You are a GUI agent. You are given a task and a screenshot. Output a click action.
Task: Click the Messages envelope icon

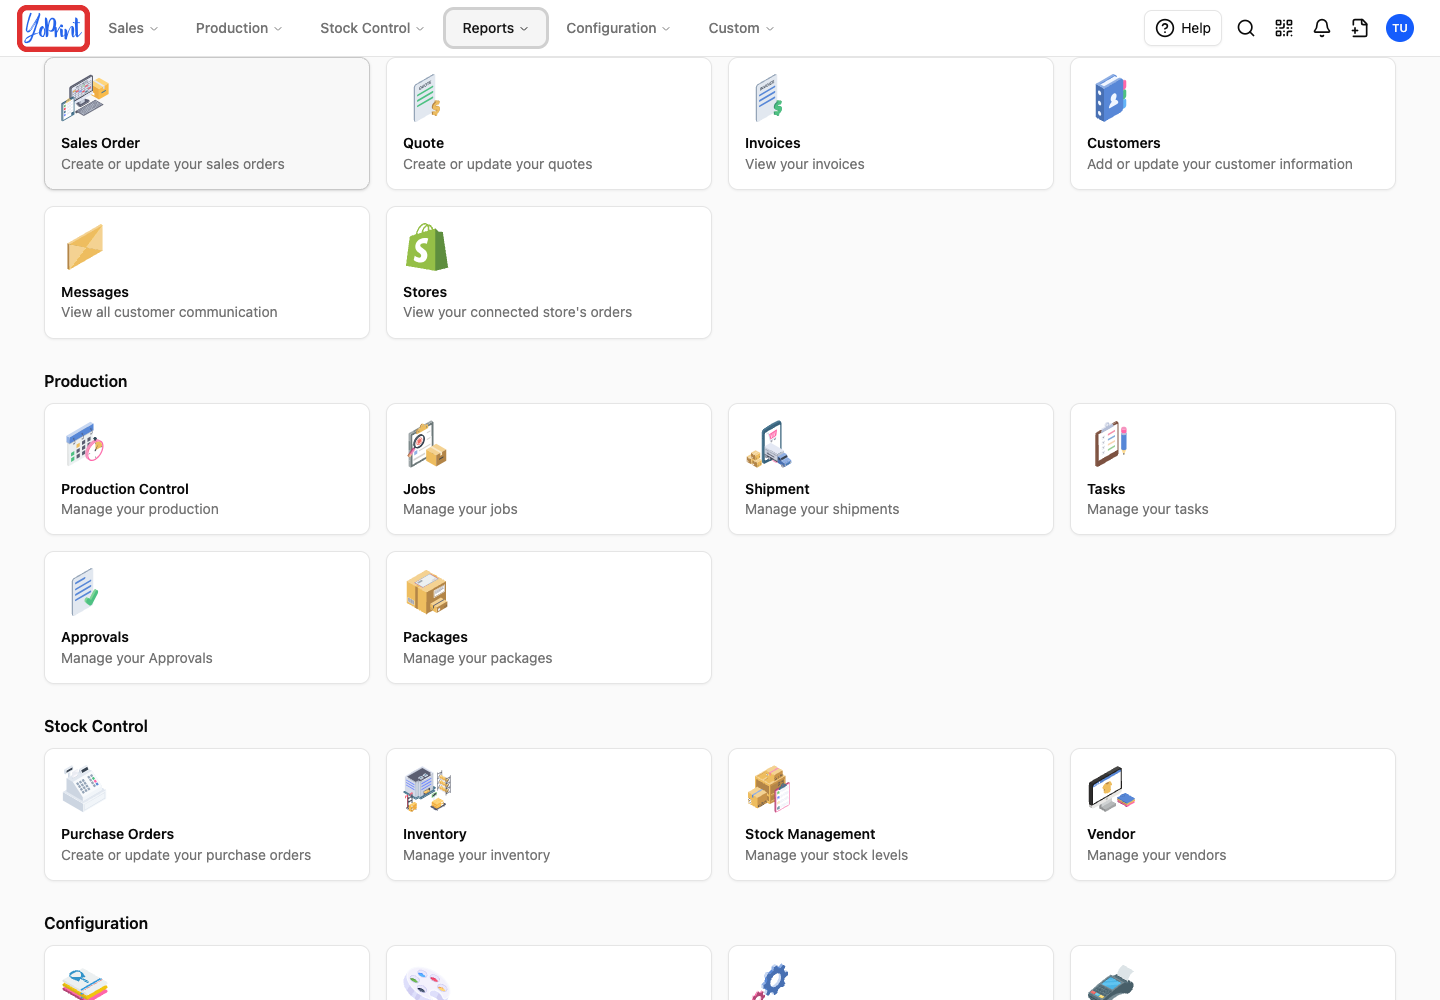click(x=85, y=247)
